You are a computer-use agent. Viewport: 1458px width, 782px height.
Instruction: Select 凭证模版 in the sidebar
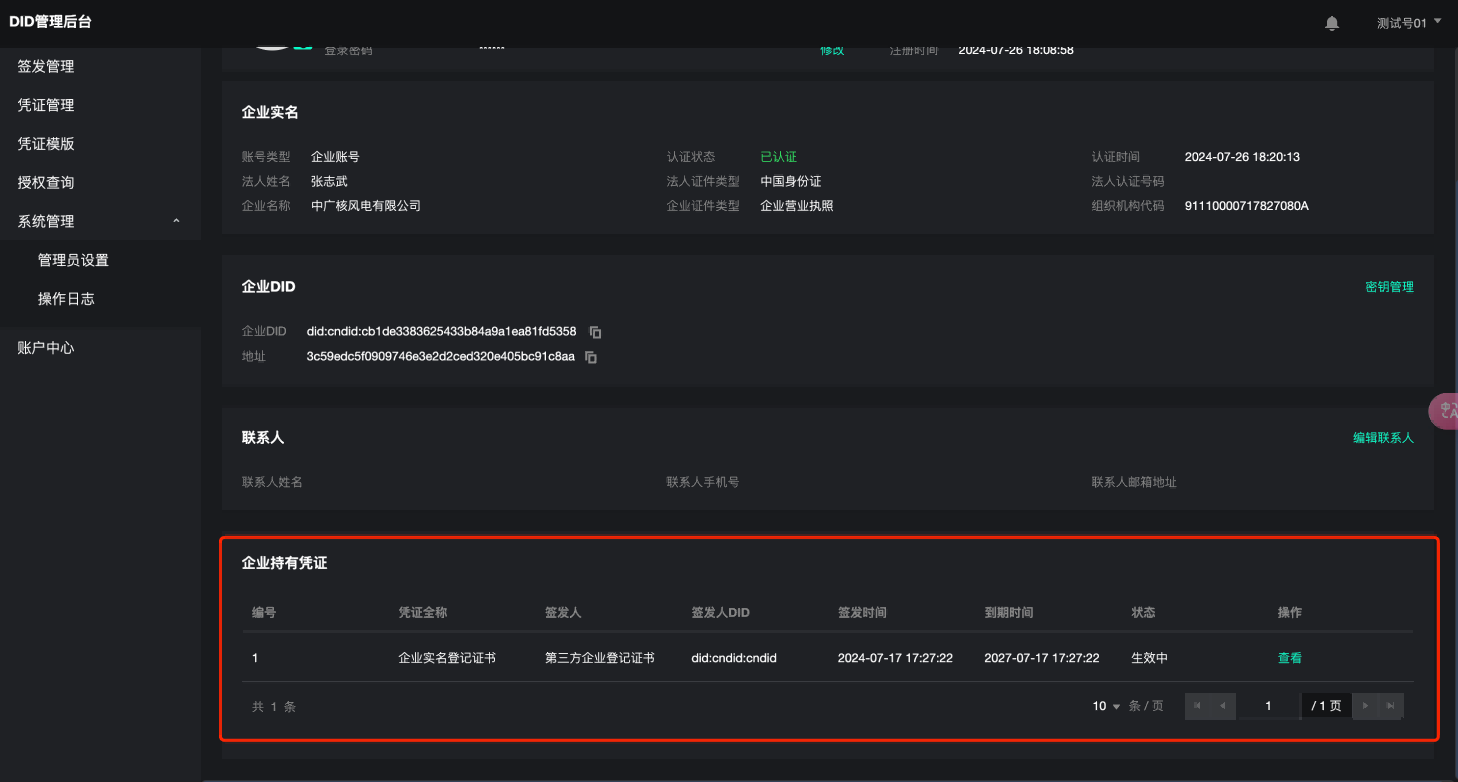46,144
